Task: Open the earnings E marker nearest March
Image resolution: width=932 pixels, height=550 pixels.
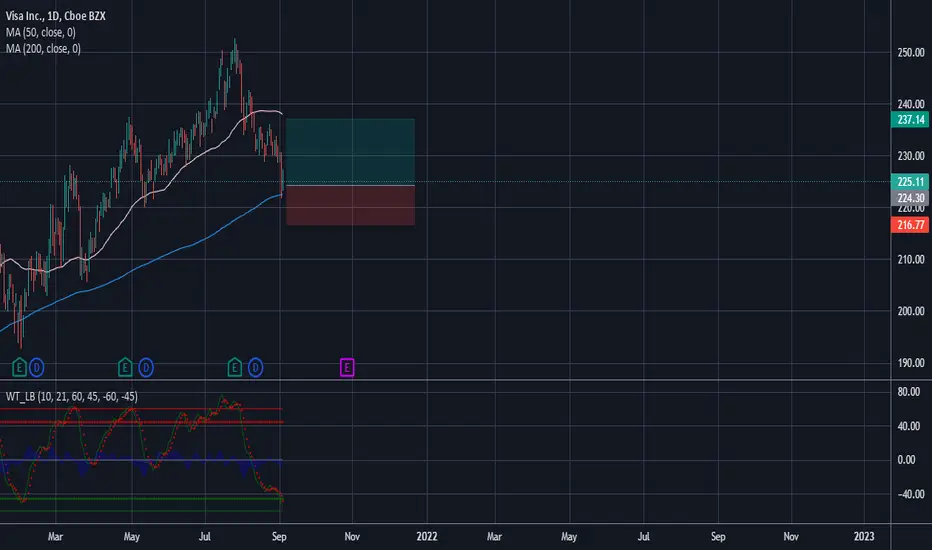Action: pyautogui.click(x=19, y=367)
